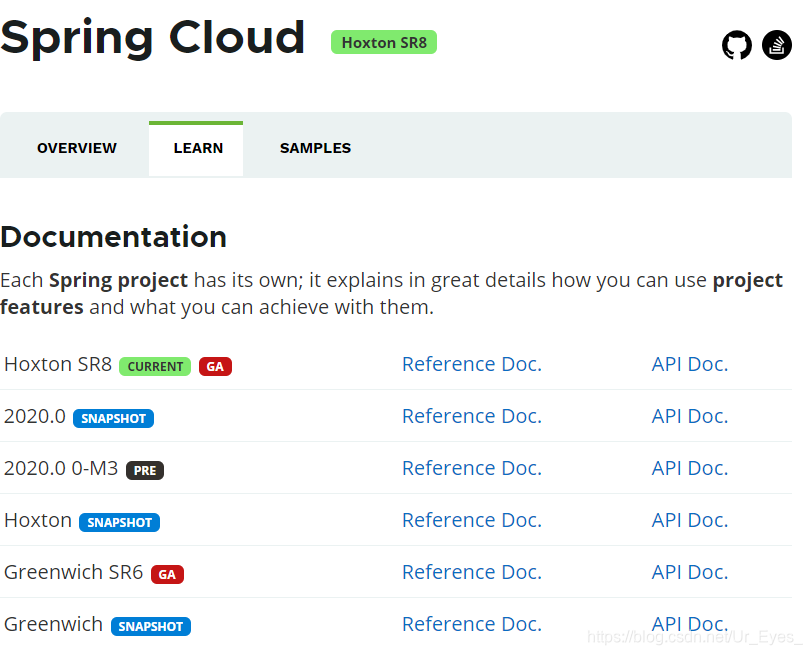Open API Doc. for Greenwich SR6
The width and height of the screenshot is (812, 655).
pyautogui.click(x=689, y=572)
